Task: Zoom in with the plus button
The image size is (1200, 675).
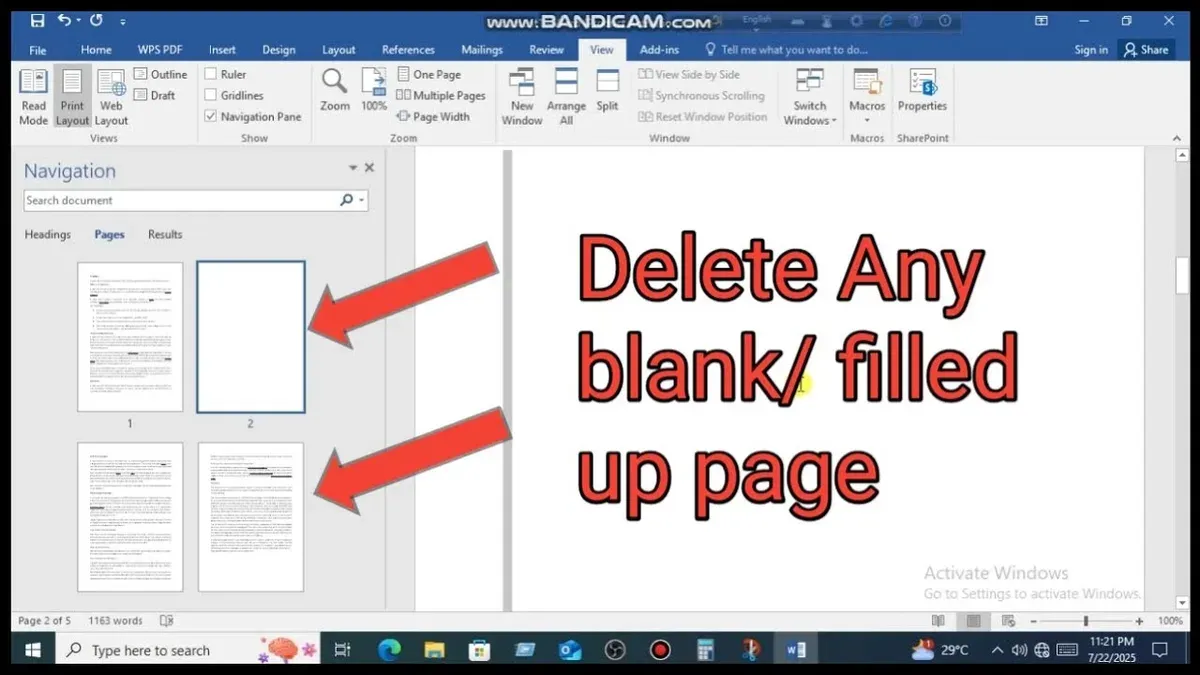Action: pos(1139,621)
